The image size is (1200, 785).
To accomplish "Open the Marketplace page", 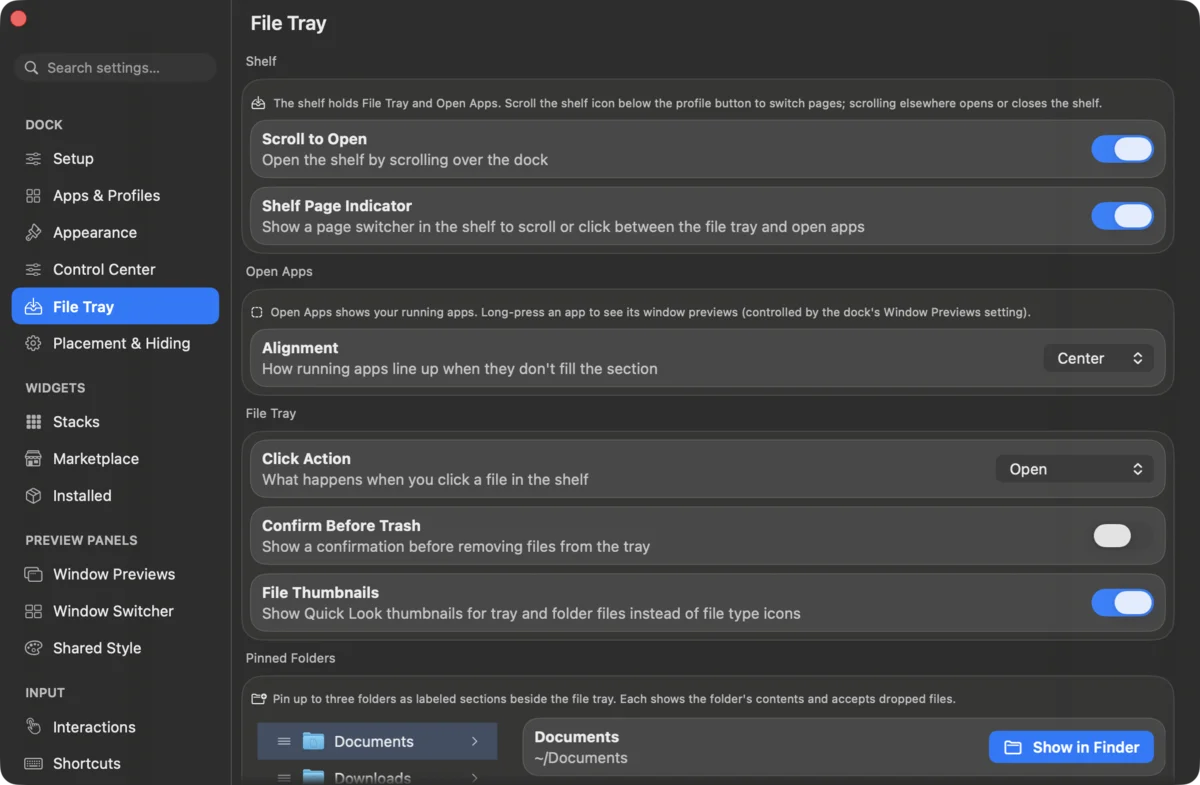I will pos(115,459).
